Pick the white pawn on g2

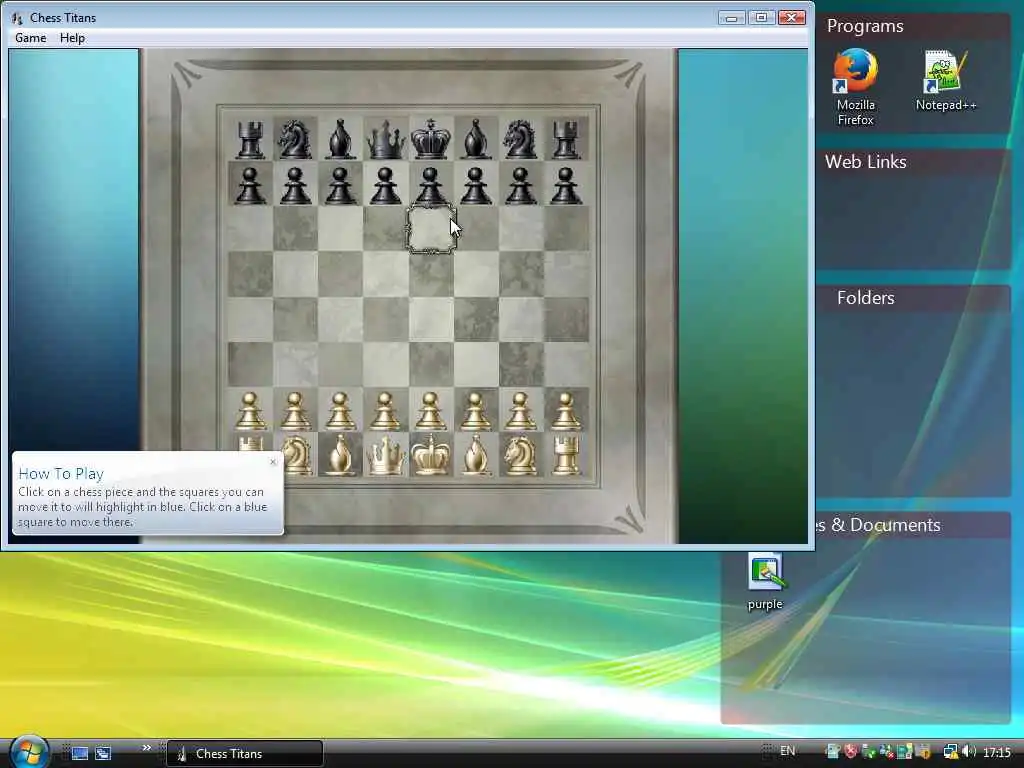[520, 411]
